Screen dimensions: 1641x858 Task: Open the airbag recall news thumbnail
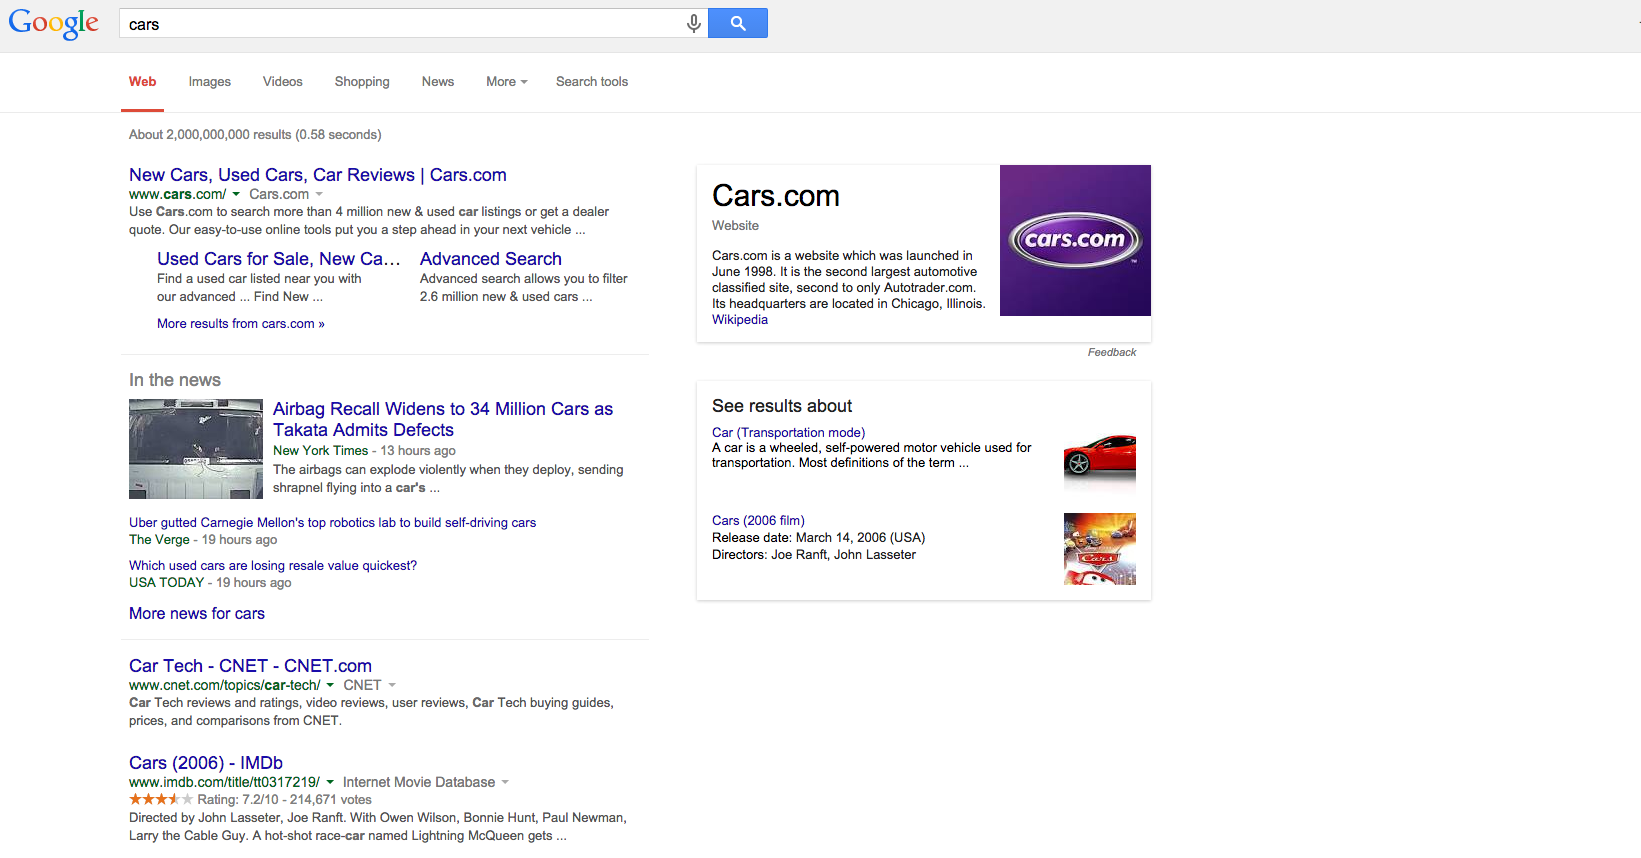[196, 449]
